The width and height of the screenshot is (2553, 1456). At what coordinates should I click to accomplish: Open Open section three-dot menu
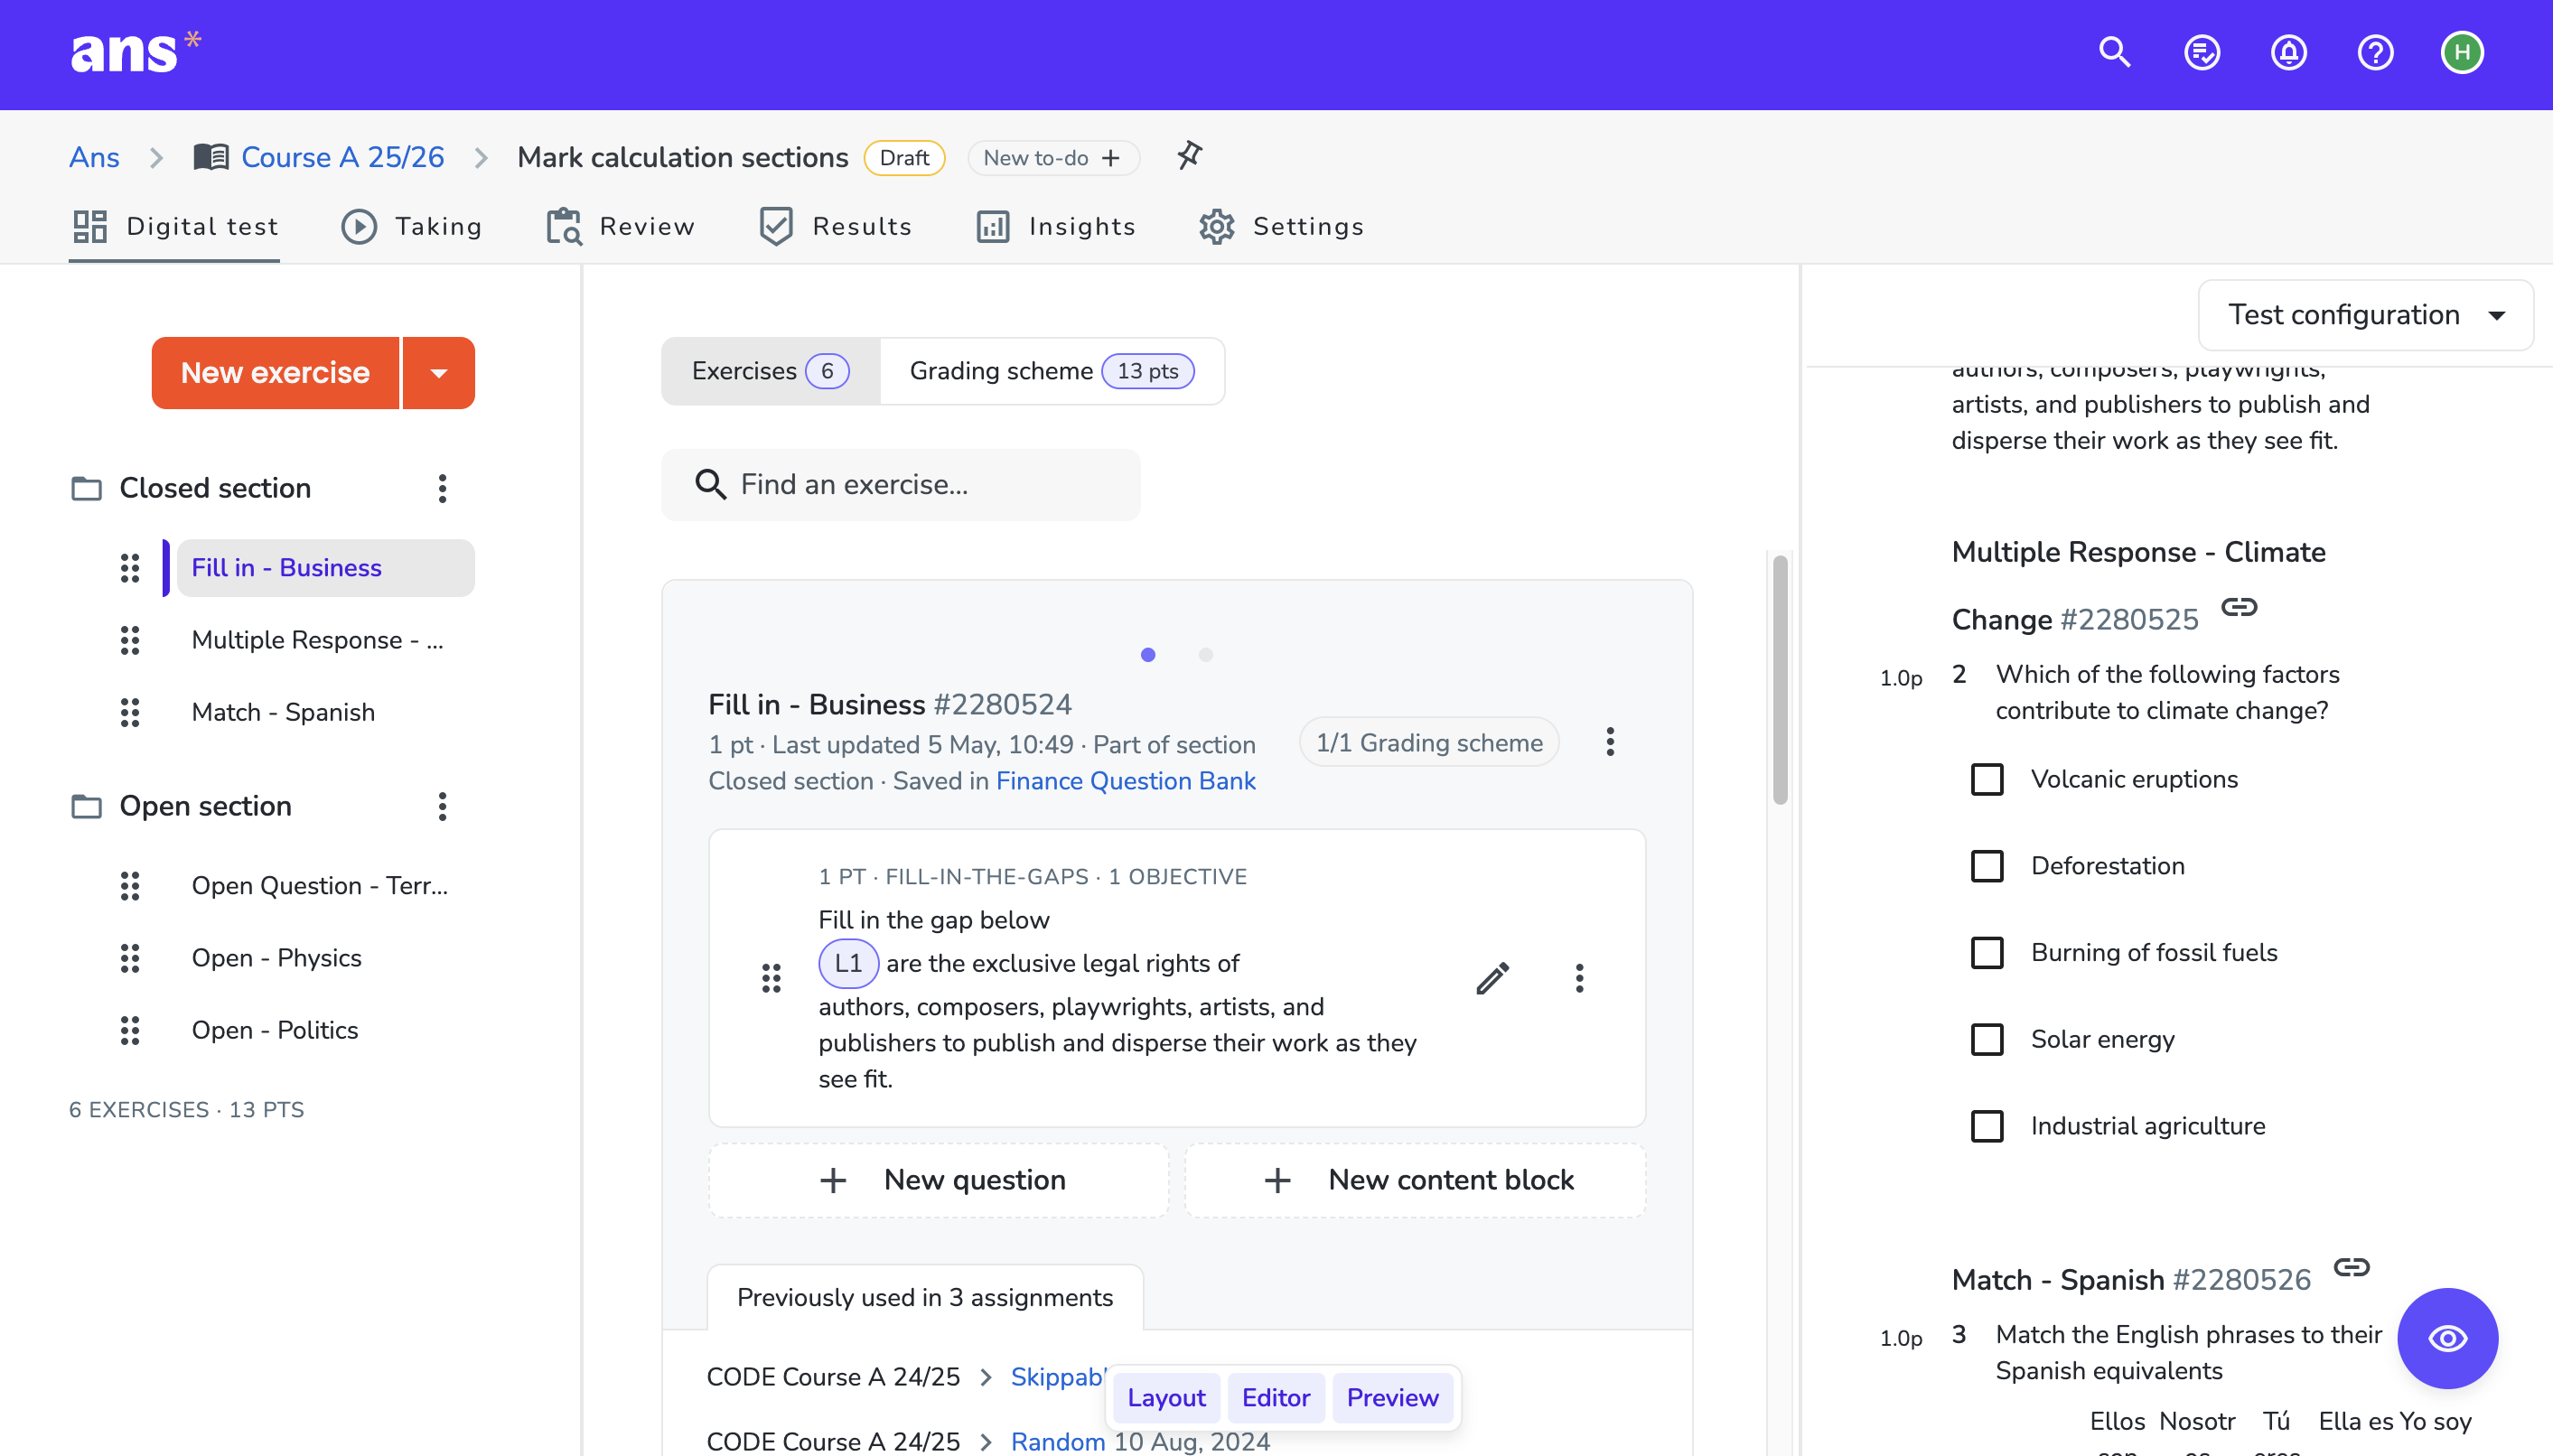[442, 806]
